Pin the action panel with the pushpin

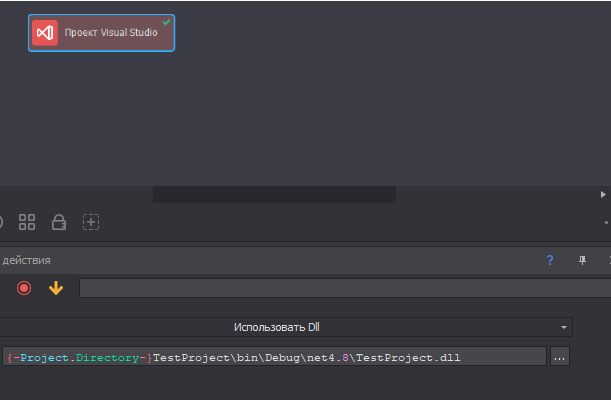pyautogui.click(x=582, y=260)
